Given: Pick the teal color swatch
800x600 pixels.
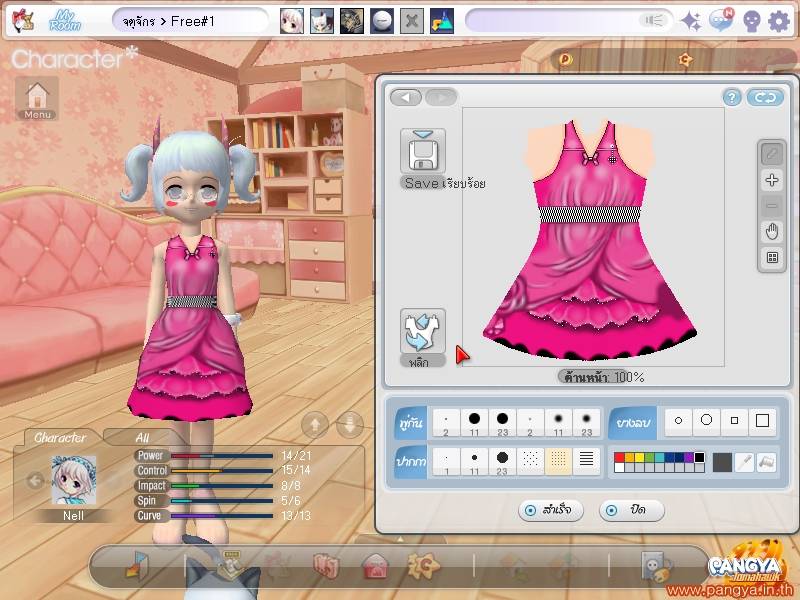Looking at the screenshot, I should click(x=659, y=458).
